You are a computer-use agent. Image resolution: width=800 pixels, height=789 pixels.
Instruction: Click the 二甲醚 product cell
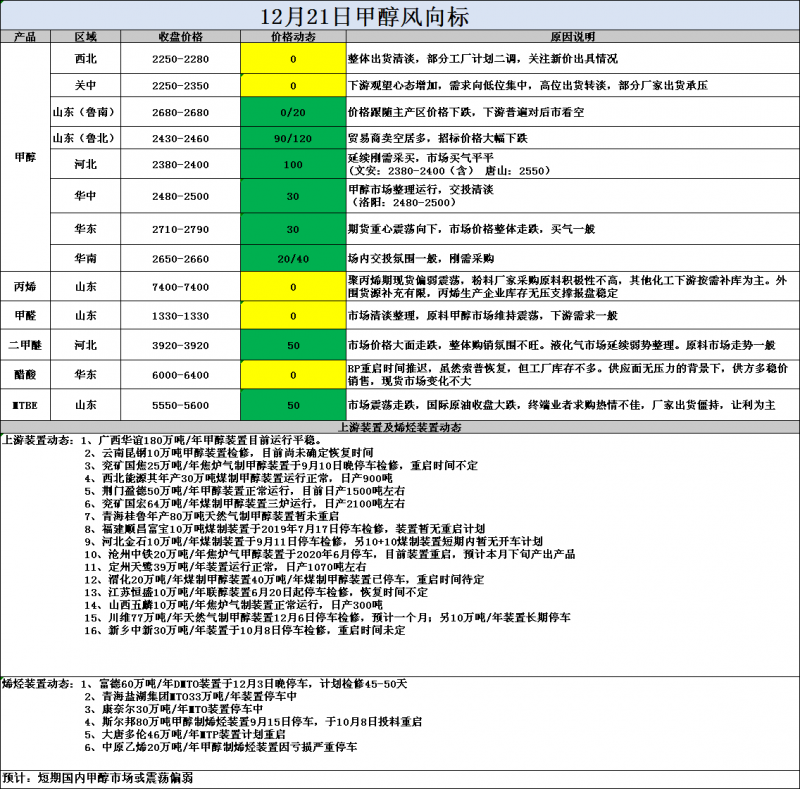[x=25, y=345]
